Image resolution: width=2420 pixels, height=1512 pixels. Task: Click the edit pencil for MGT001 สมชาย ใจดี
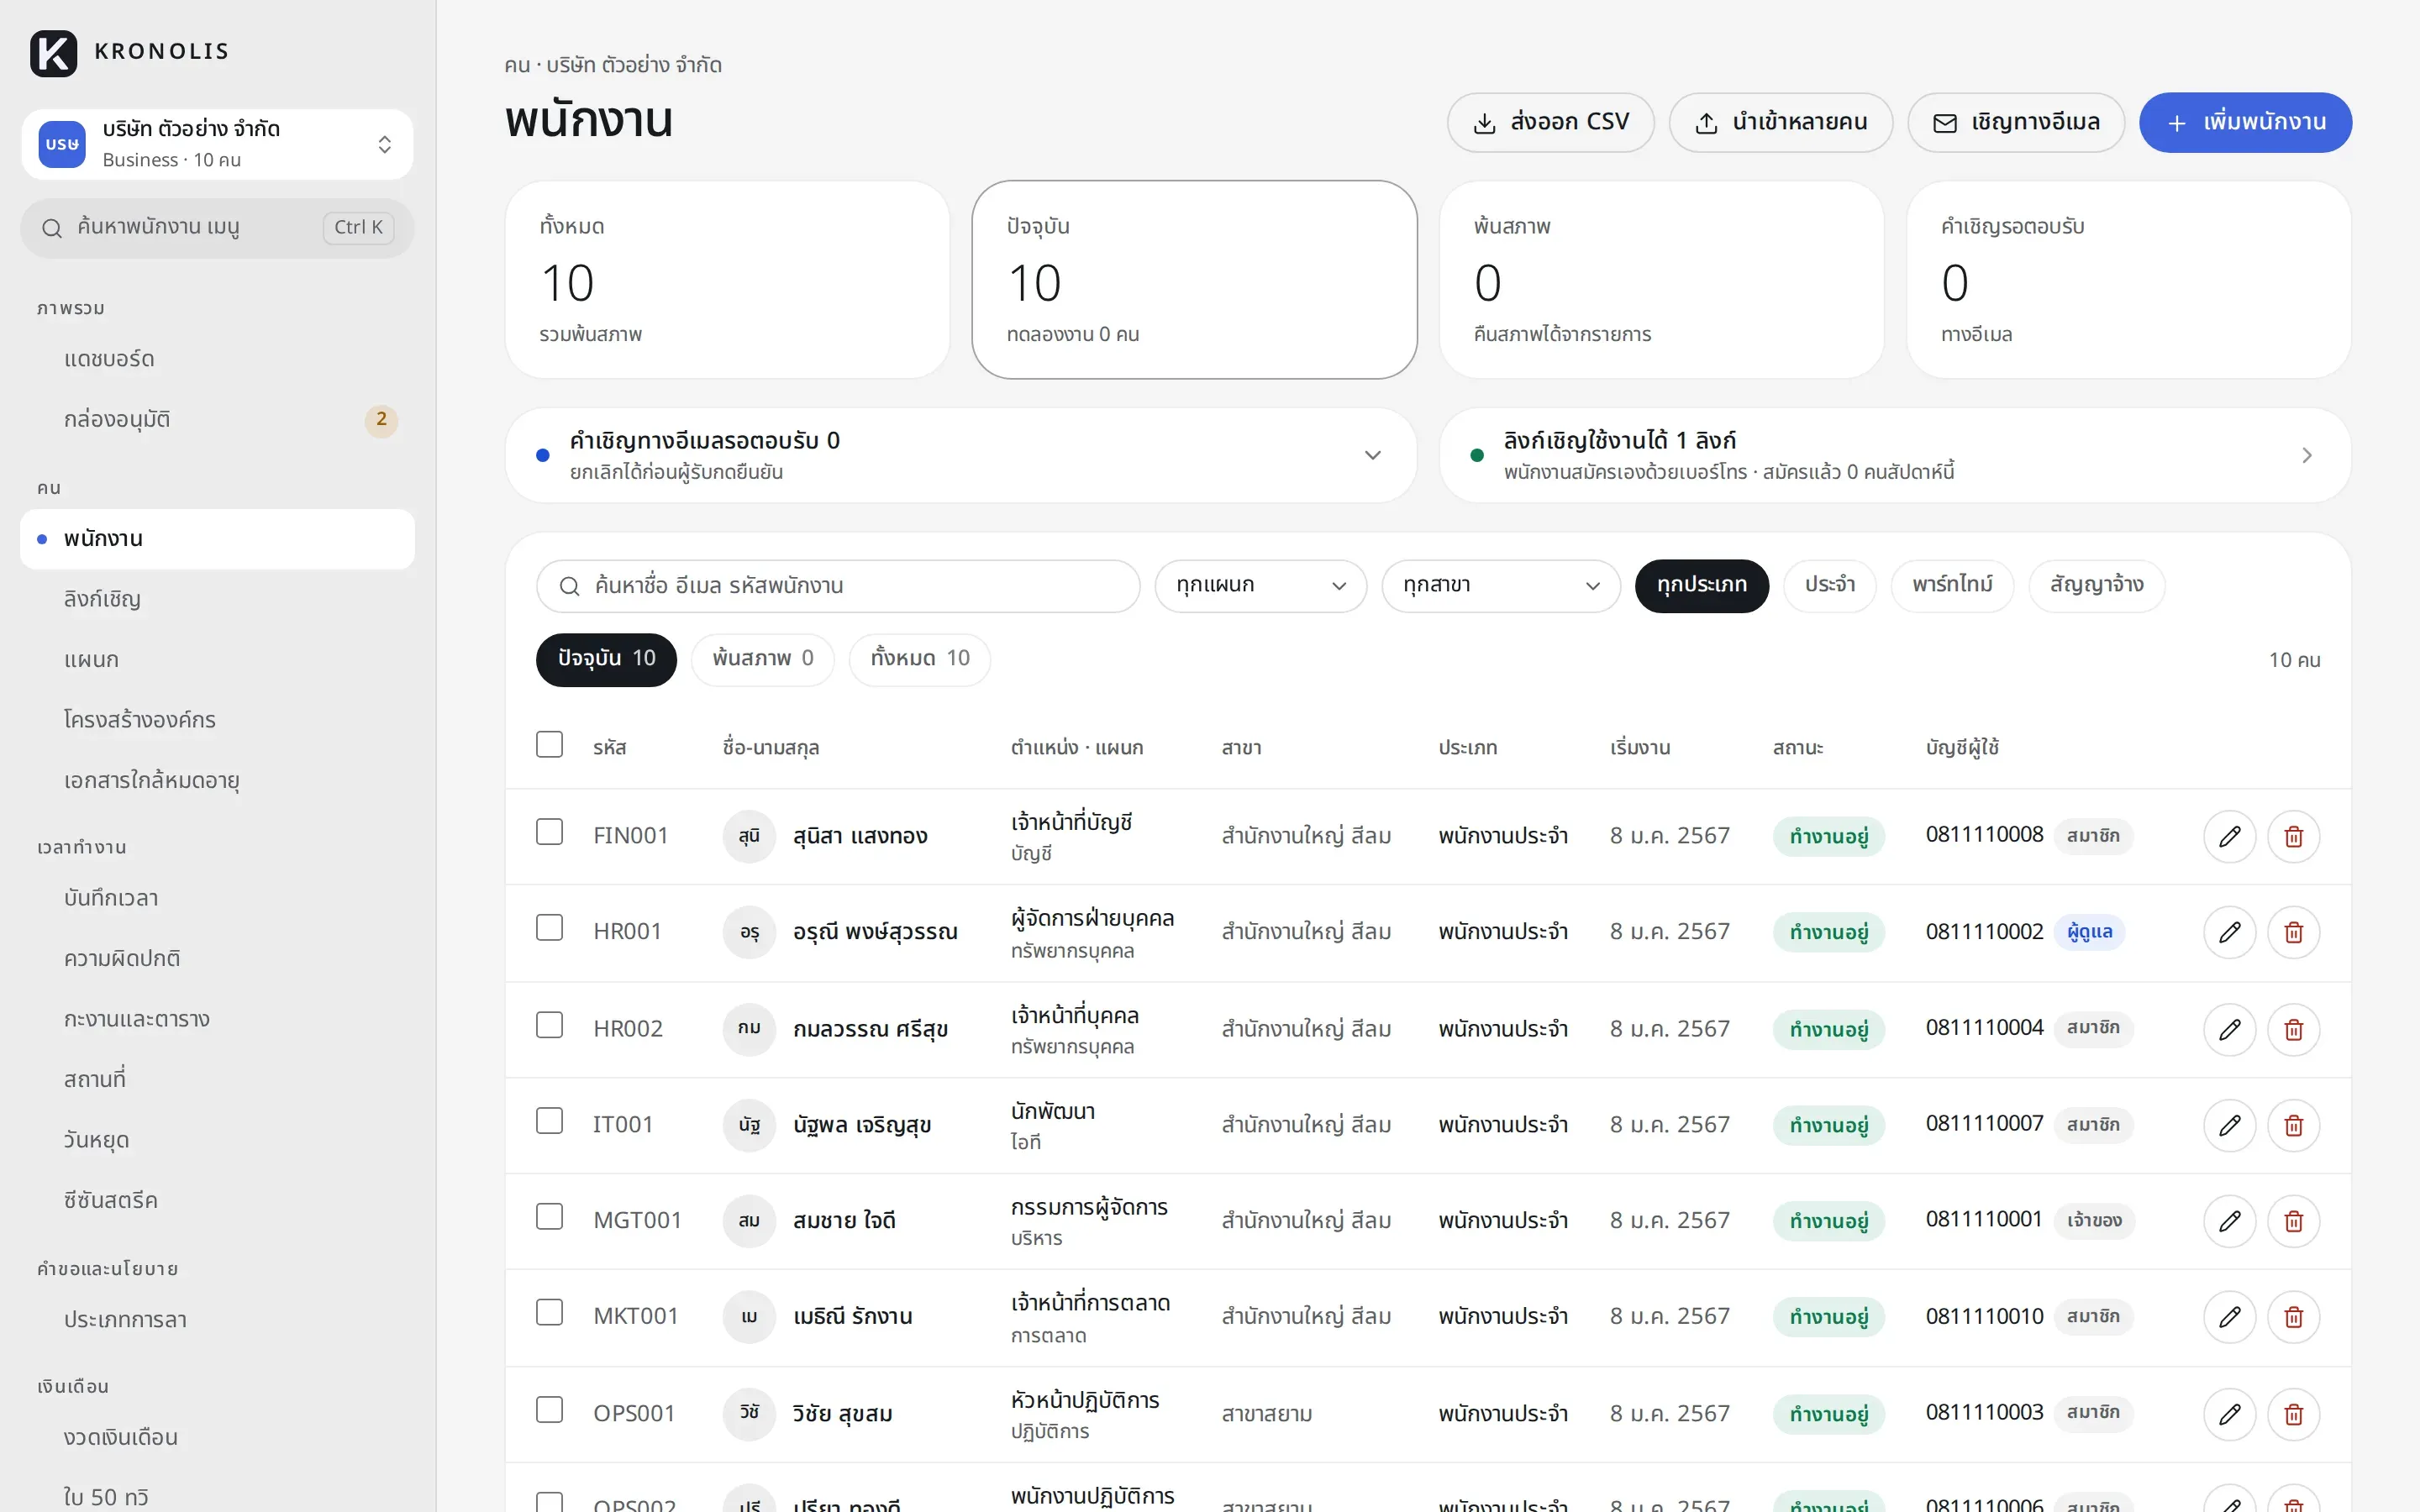[2229, 1221]
